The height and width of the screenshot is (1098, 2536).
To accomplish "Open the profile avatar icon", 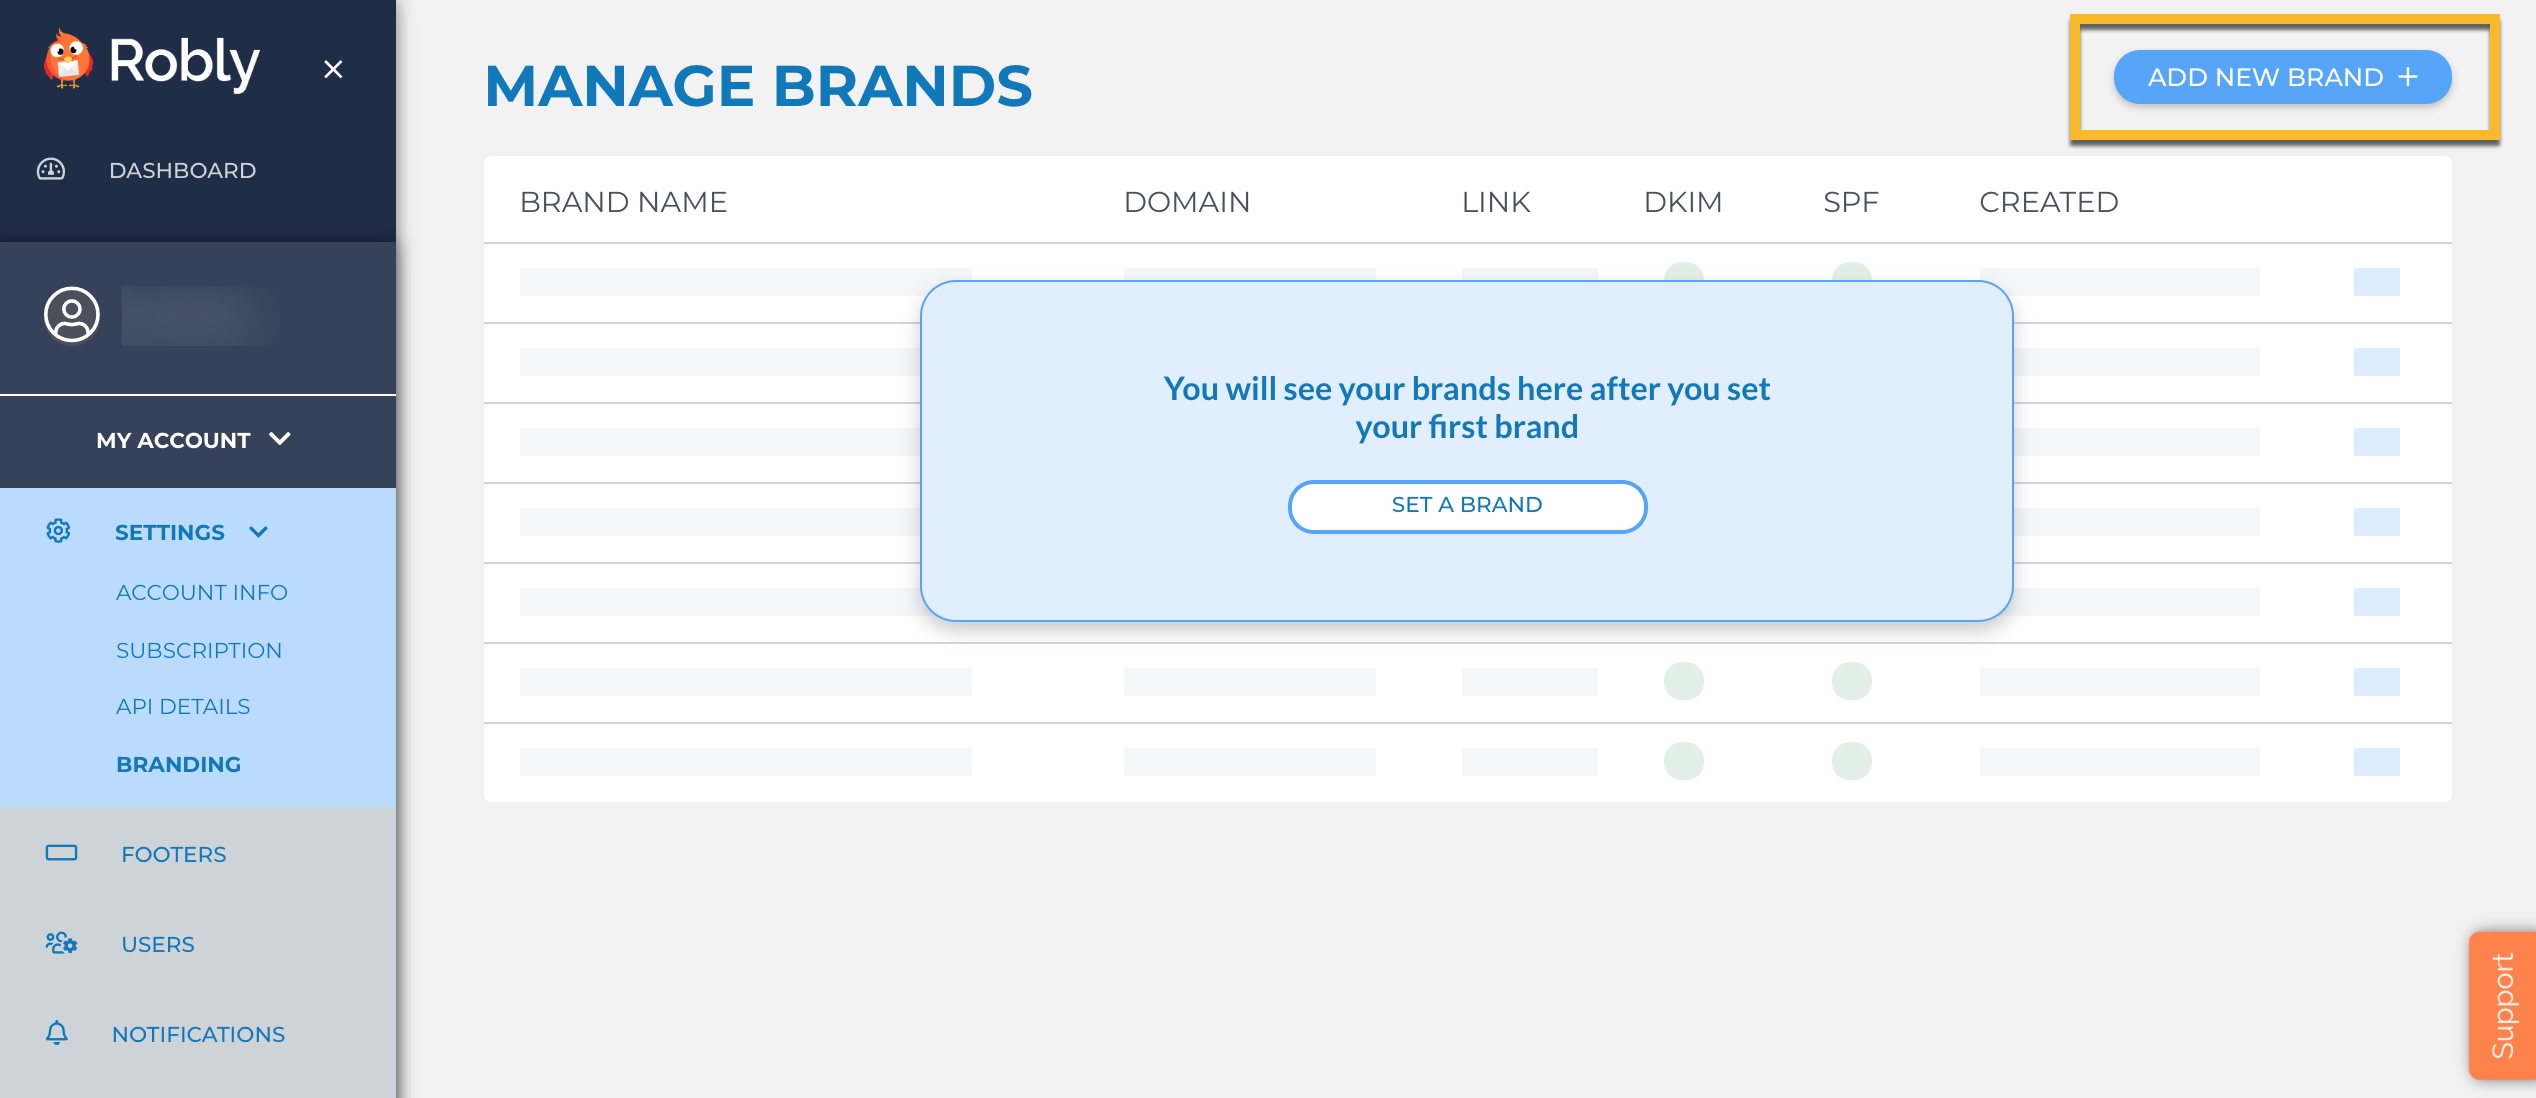I will 71,315.
